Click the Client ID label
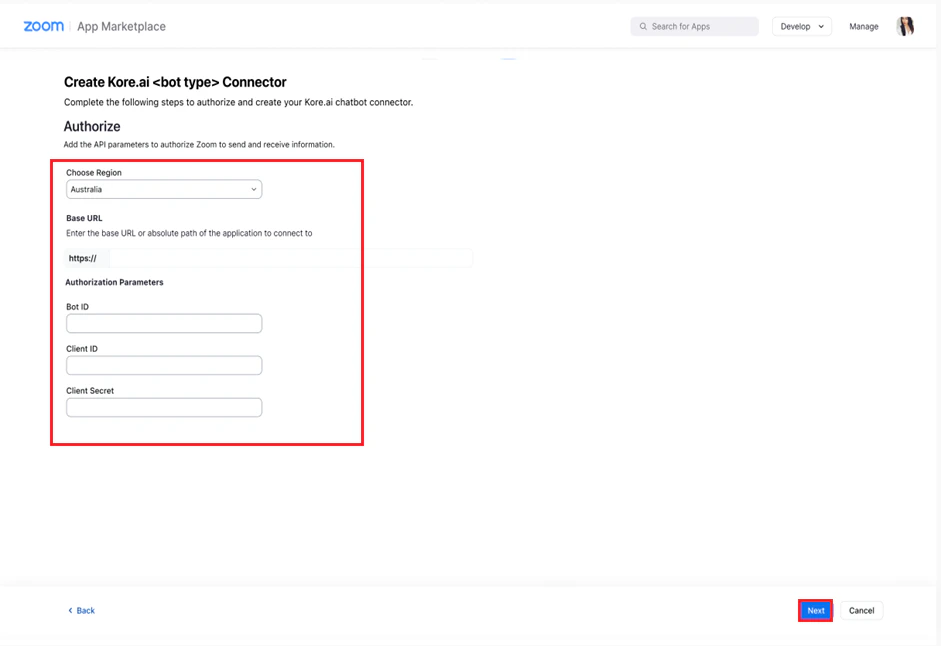The image size is (941, 646). point(82,349)
